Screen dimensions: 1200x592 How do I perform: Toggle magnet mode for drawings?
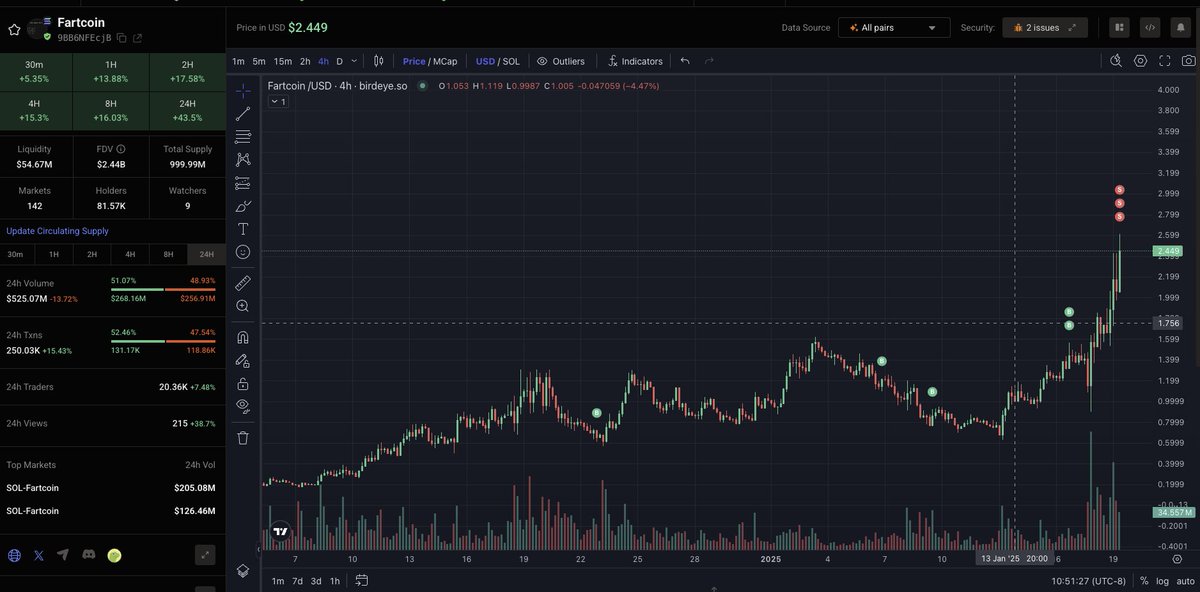[x=243, y=337]
